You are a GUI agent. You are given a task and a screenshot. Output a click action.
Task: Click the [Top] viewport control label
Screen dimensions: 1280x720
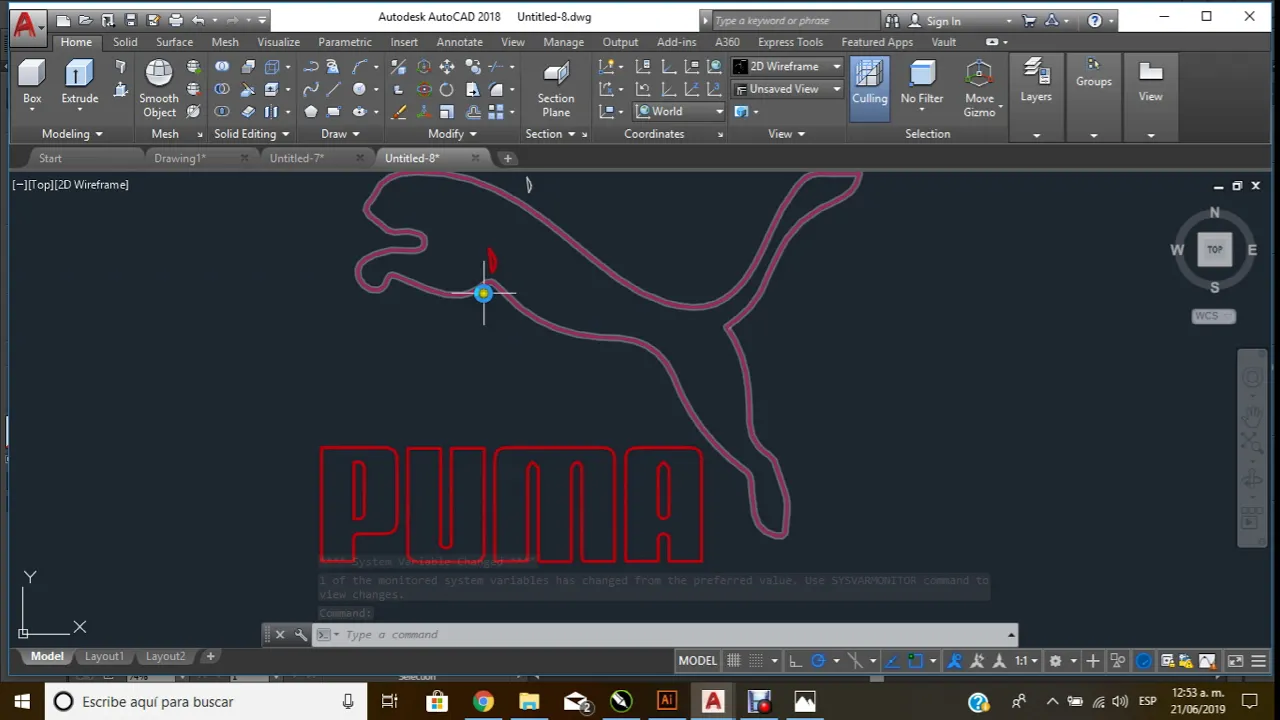coord(40,185)
